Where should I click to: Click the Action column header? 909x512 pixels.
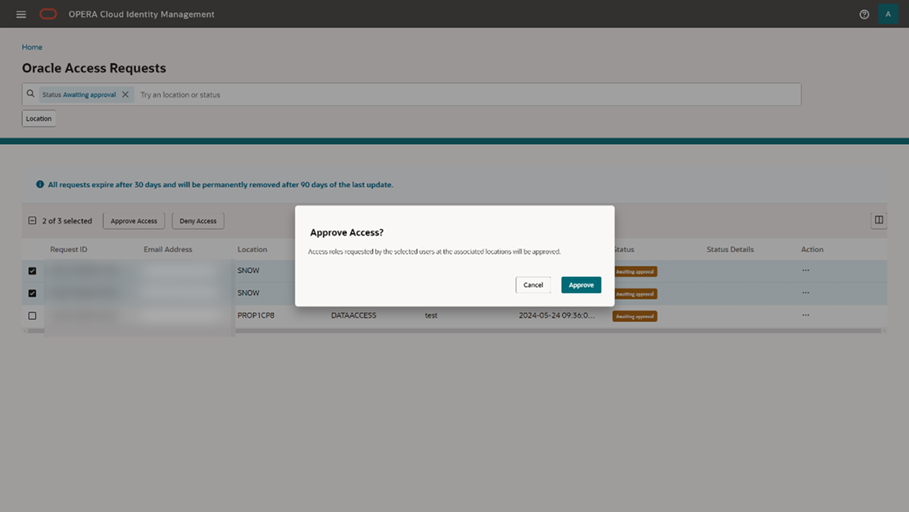pos(812,249)
